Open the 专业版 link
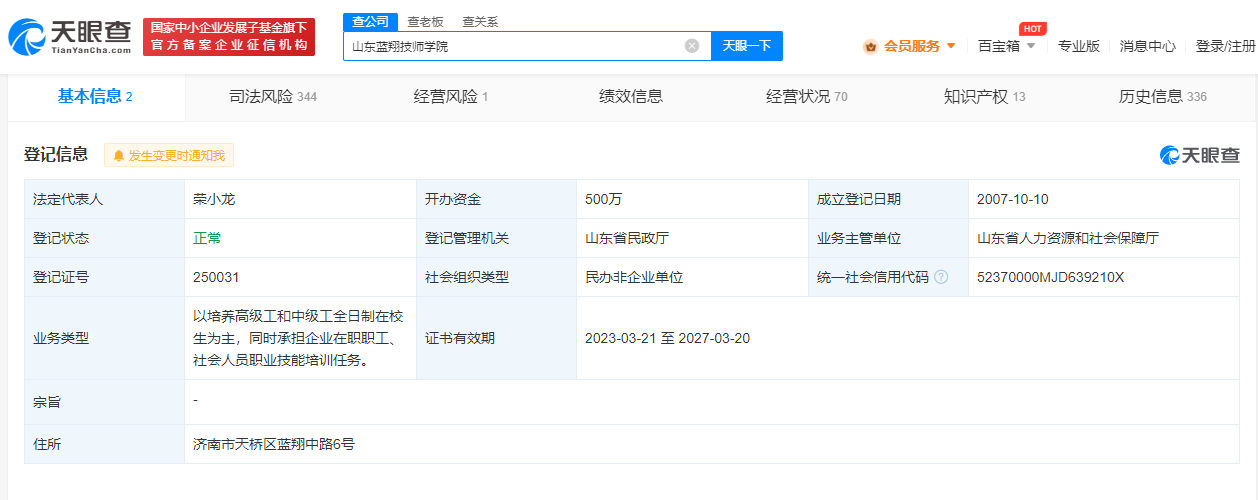The width and height of the screenshot is (1258, 500). click(1079, 46)
